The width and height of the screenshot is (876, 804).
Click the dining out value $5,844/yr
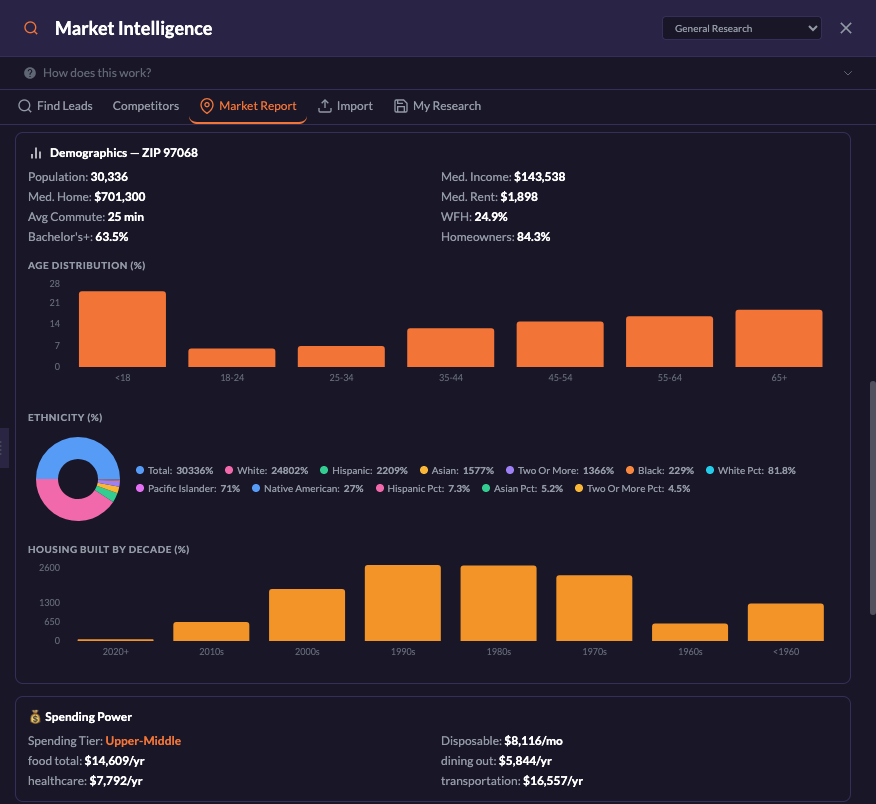[525, 761]
